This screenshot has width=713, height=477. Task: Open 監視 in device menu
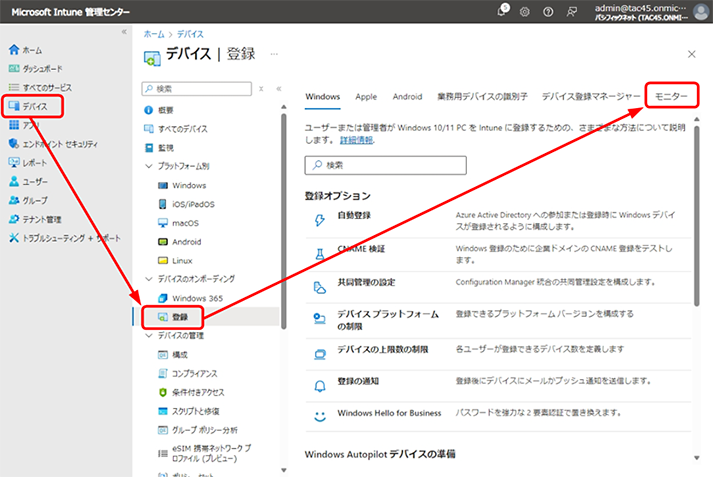[159, 147]
